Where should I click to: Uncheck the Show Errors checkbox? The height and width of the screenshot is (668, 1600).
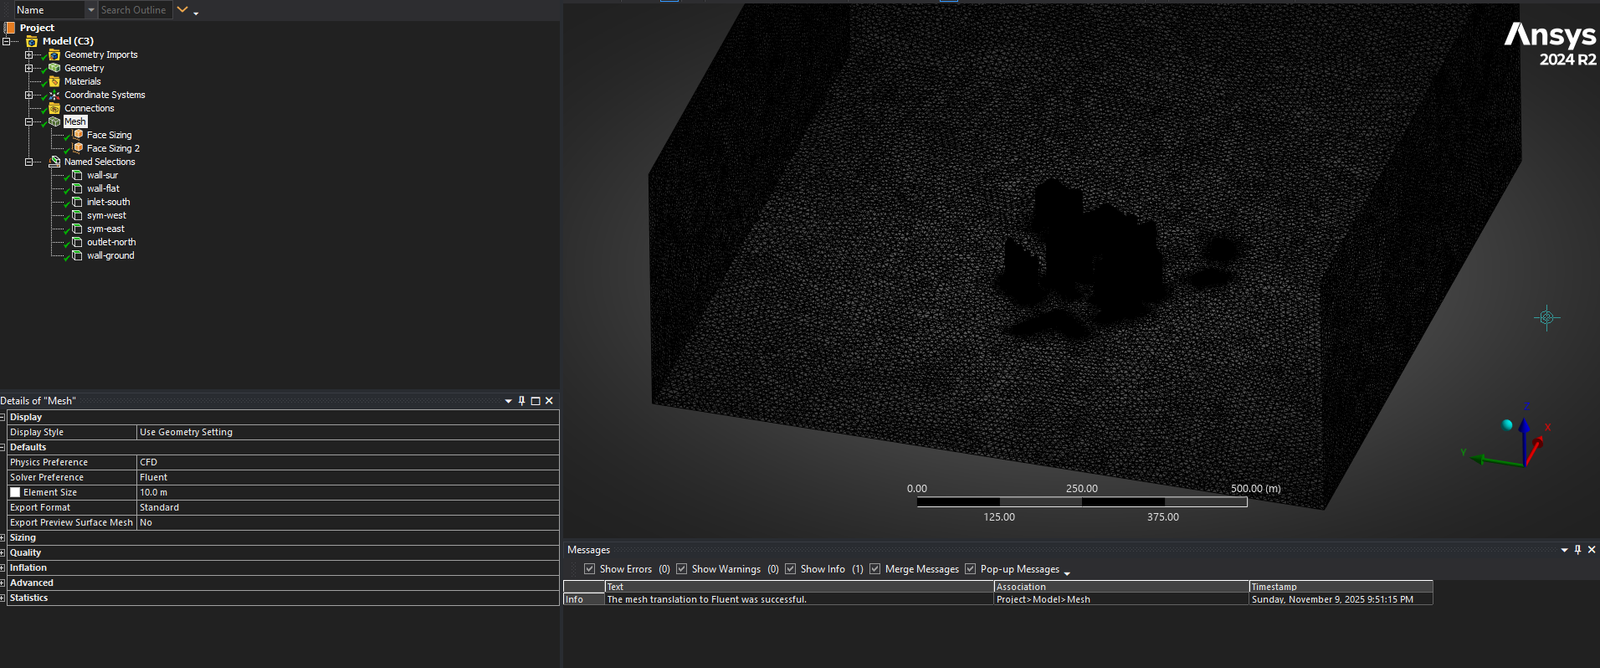coord(589,569)
